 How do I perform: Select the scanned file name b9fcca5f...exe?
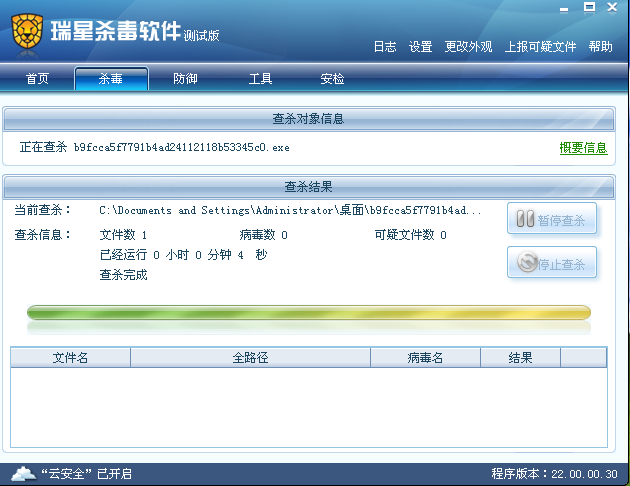[x=182, y=148]
